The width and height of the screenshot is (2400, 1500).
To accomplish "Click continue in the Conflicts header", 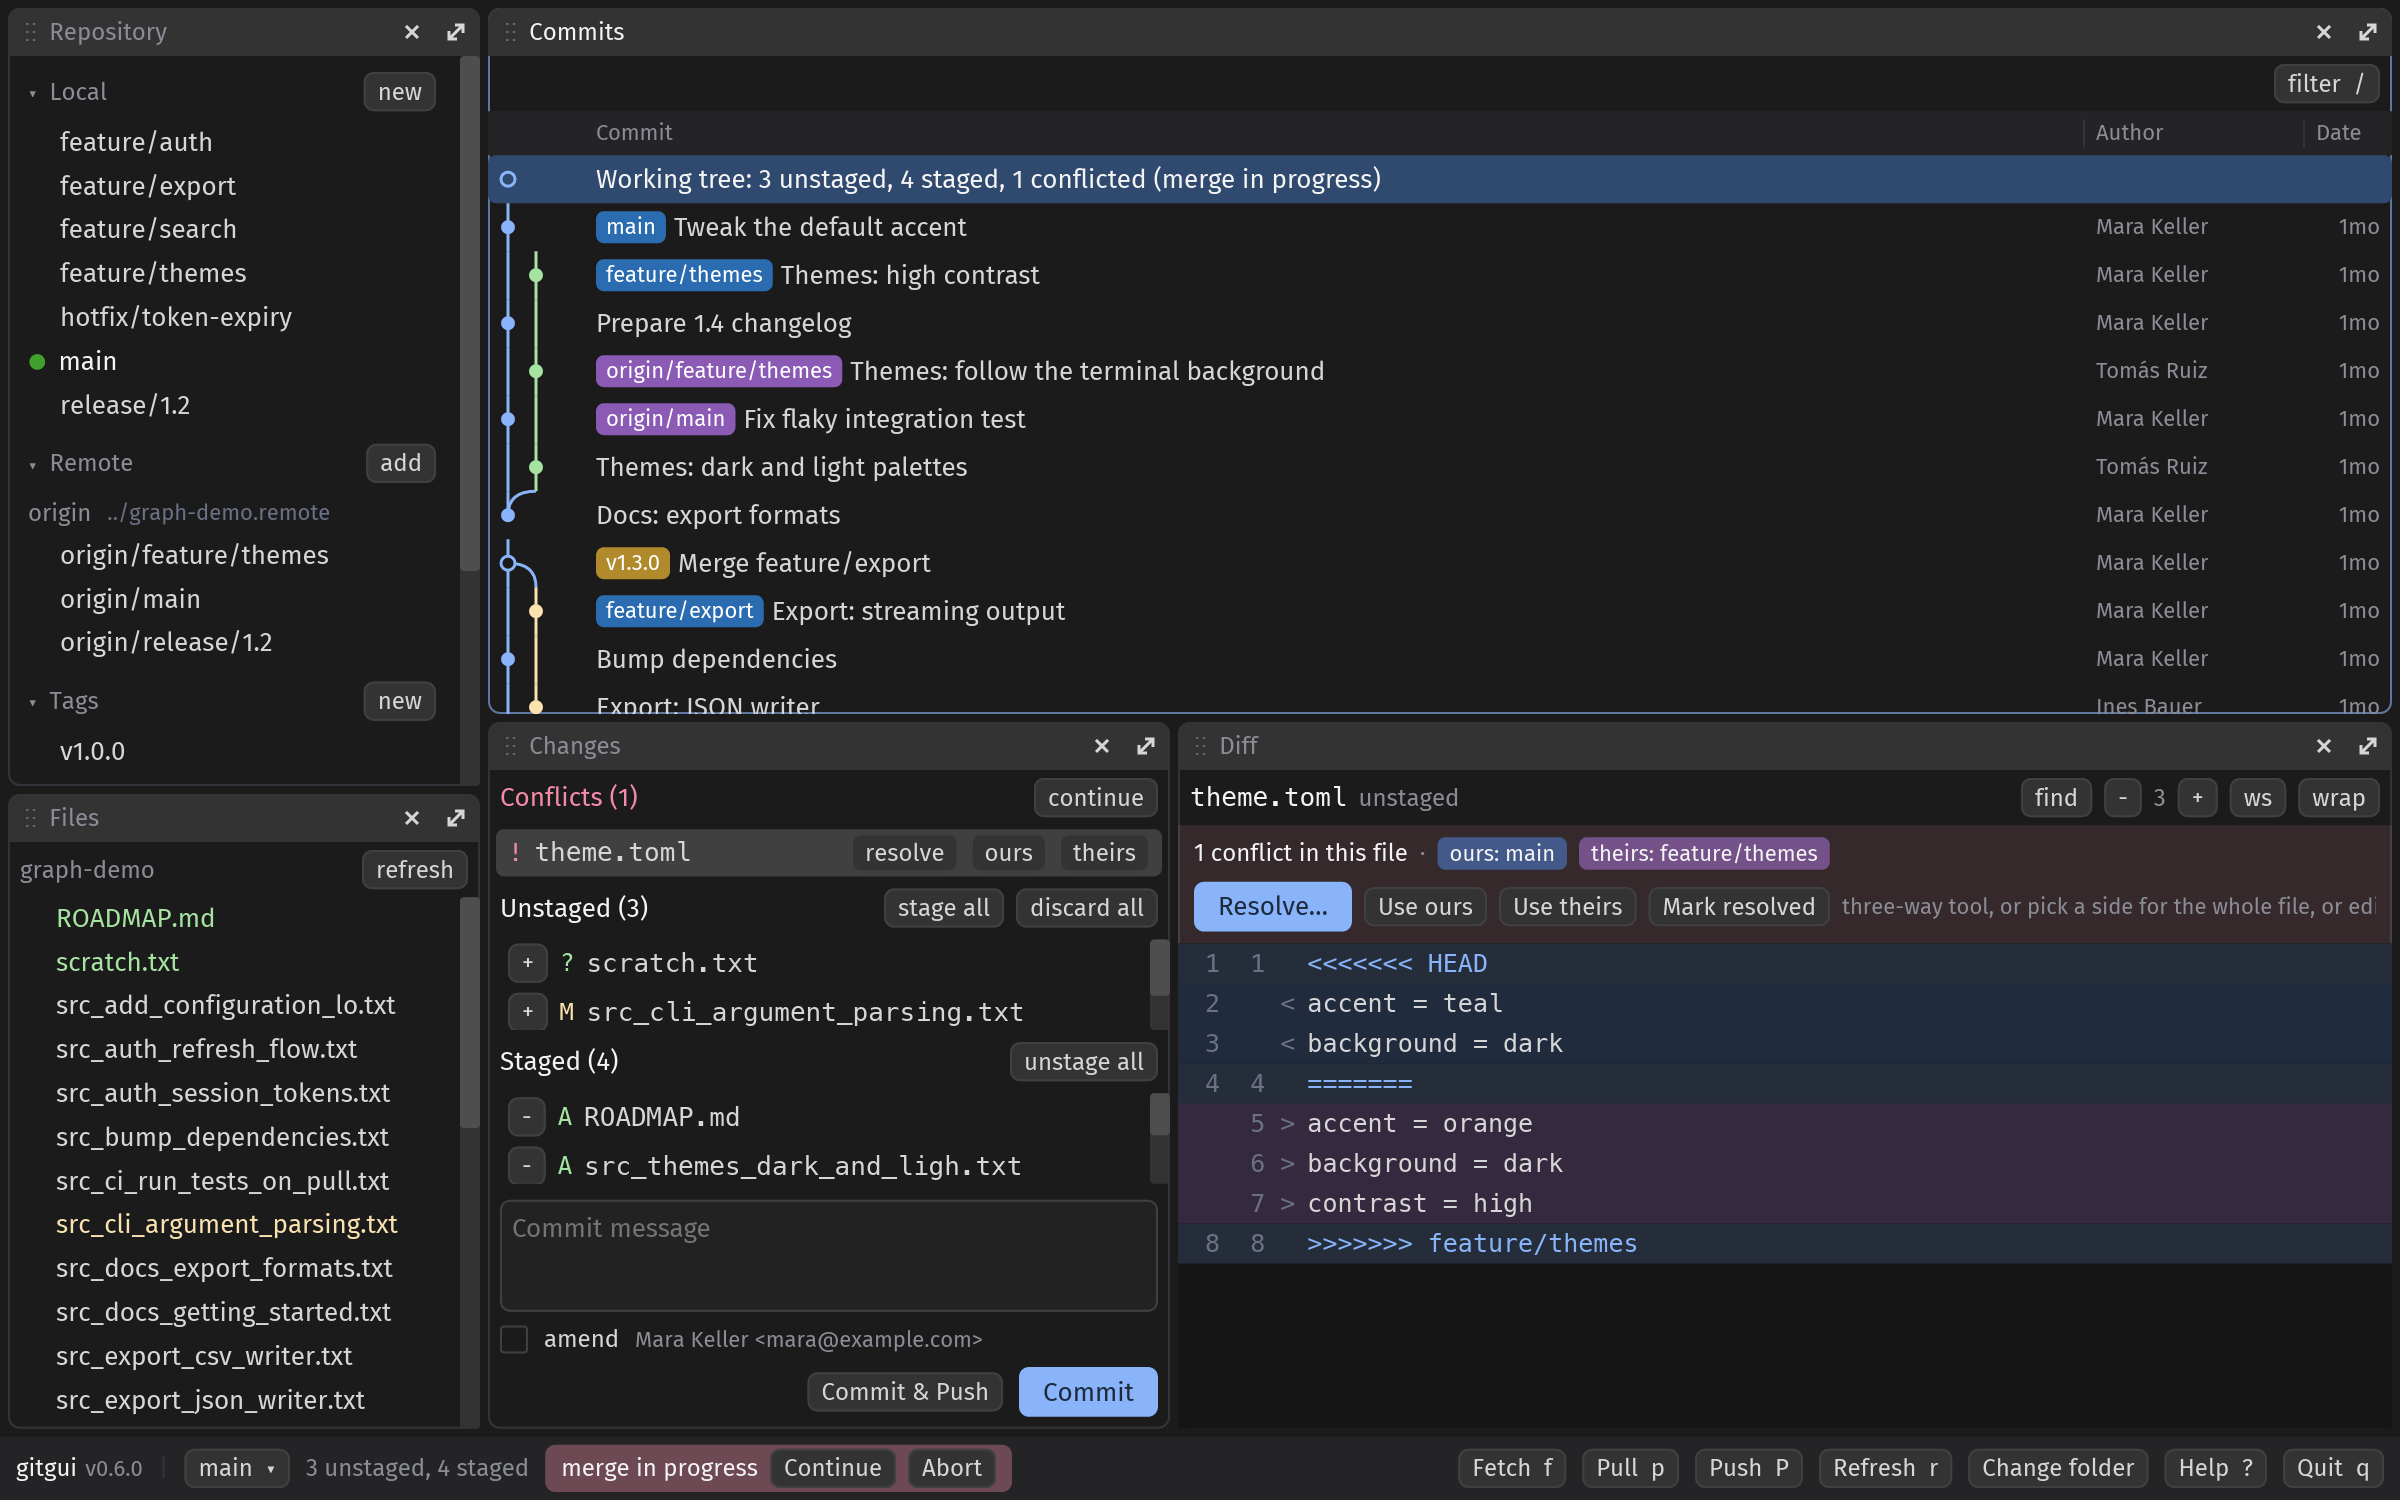I will [1096, 798].
